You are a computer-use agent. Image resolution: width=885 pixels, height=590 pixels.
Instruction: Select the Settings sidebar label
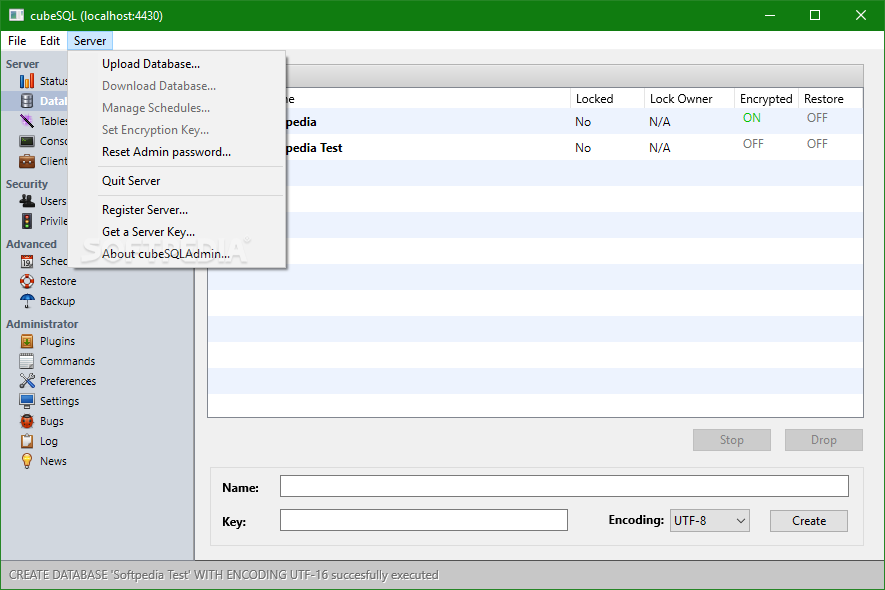point(60,401)
